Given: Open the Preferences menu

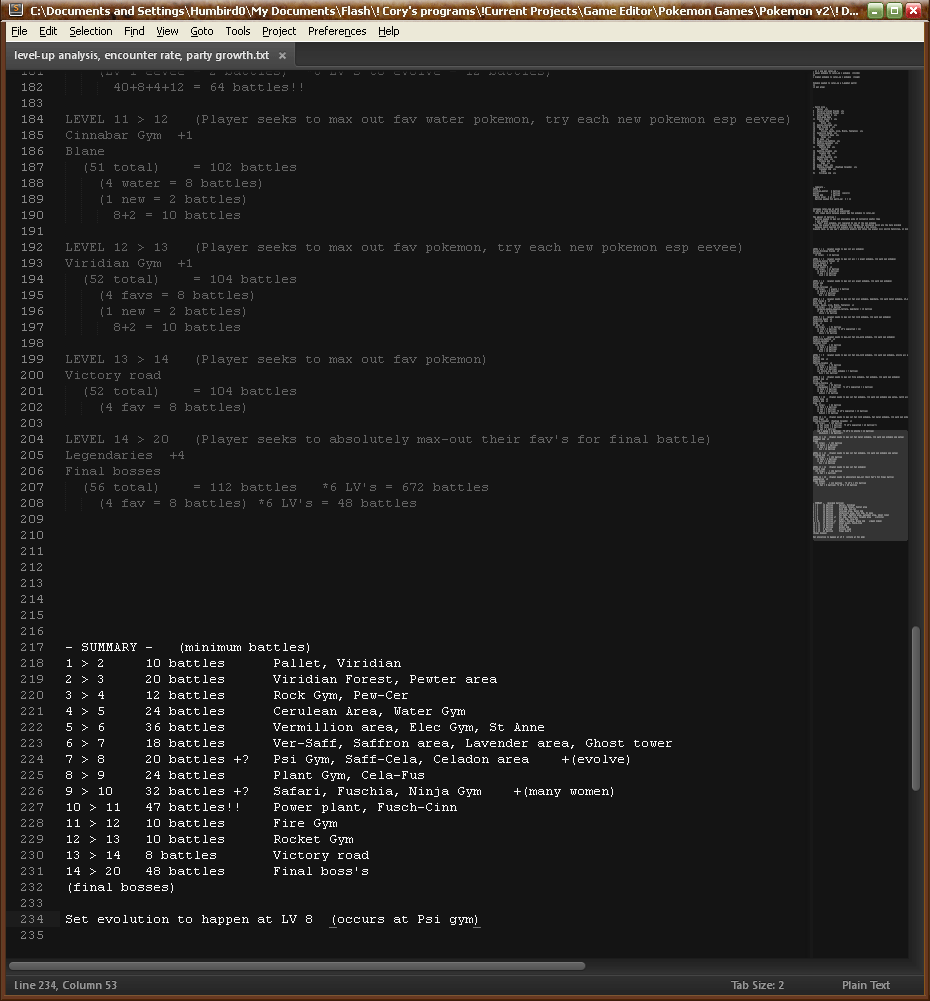Looking at the screenshot, I should coord(337,31).
